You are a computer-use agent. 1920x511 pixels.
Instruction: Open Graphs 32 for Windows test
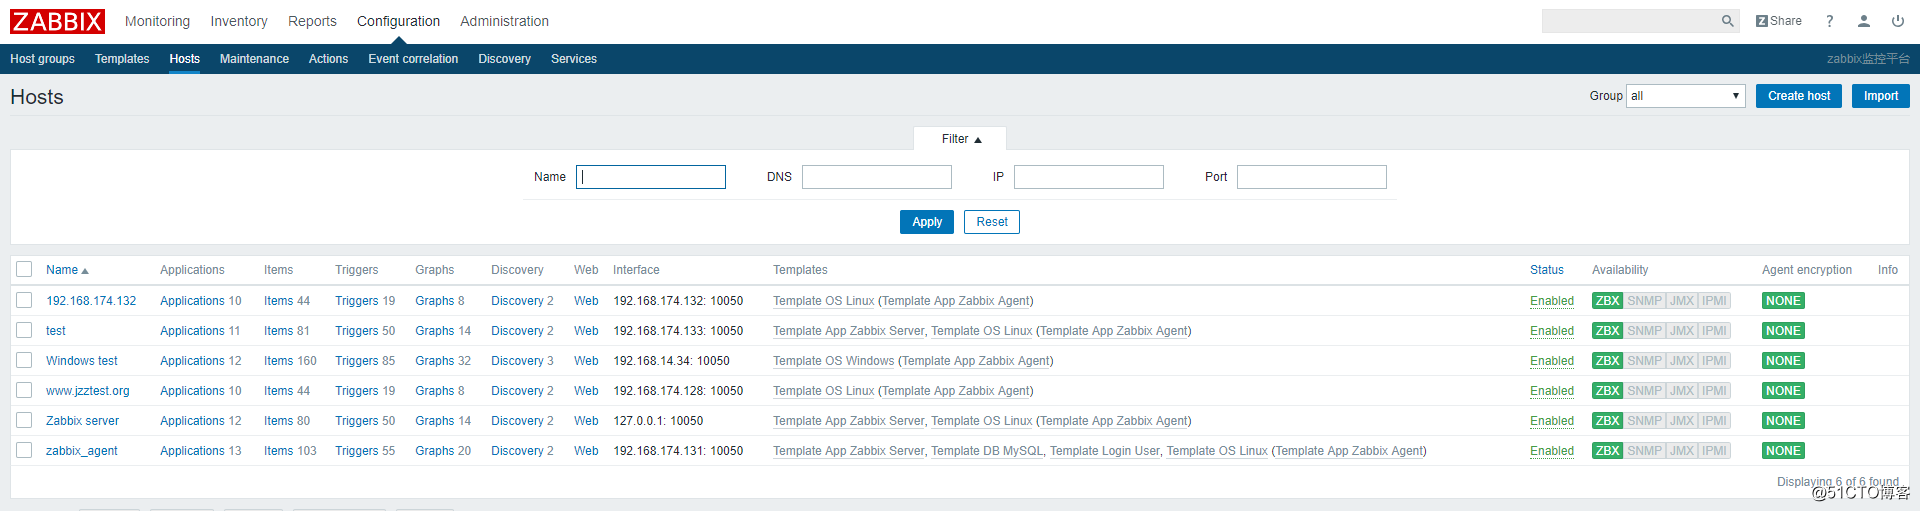(x=434, y=361)
